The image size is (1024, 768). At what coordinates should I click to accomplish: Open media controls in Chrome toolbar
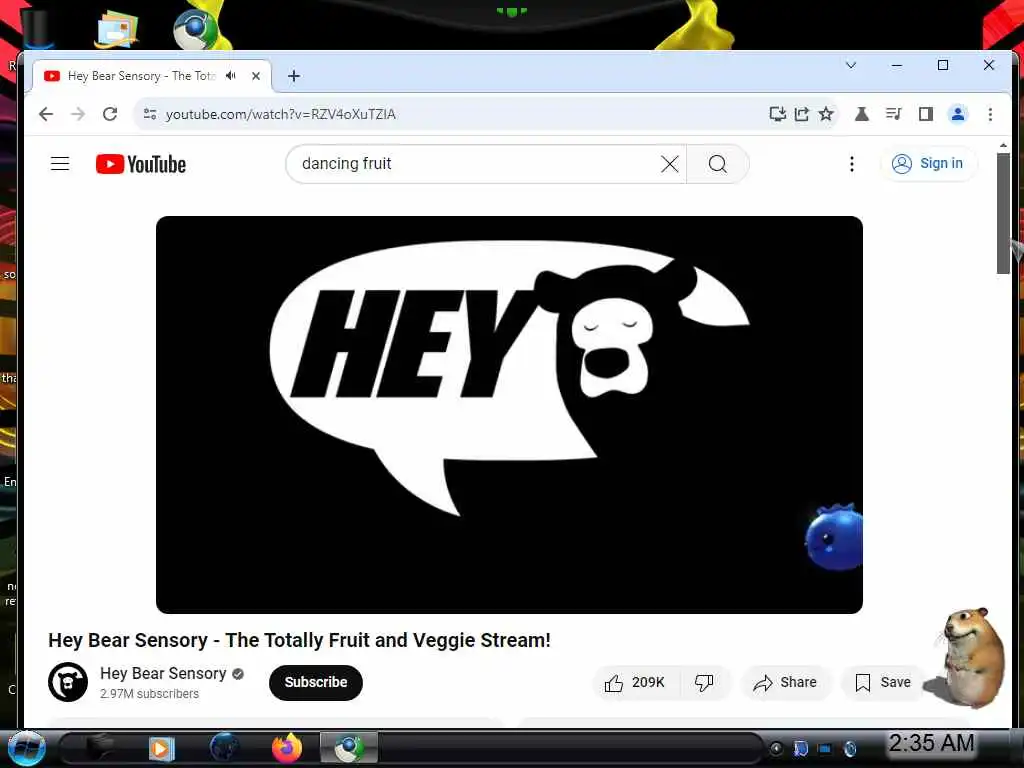click(x=893, y=114)
